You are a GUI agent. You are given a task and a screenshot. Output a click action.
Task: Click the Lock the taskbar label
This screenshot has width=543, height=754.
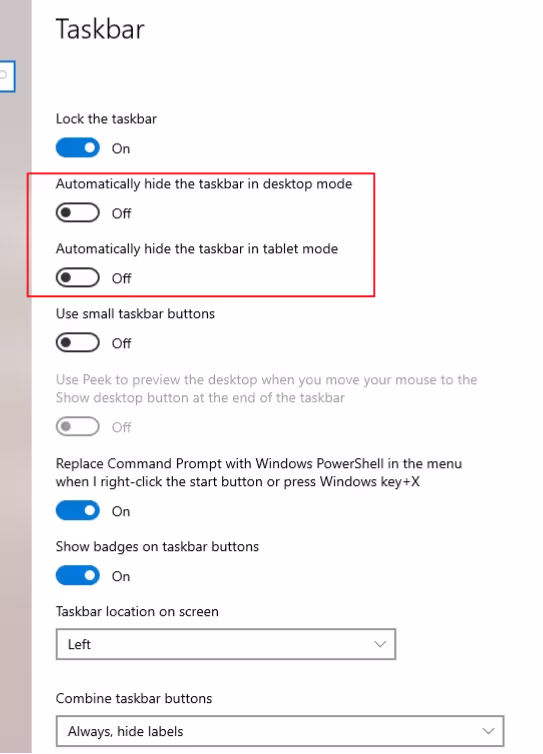[106, 119]
